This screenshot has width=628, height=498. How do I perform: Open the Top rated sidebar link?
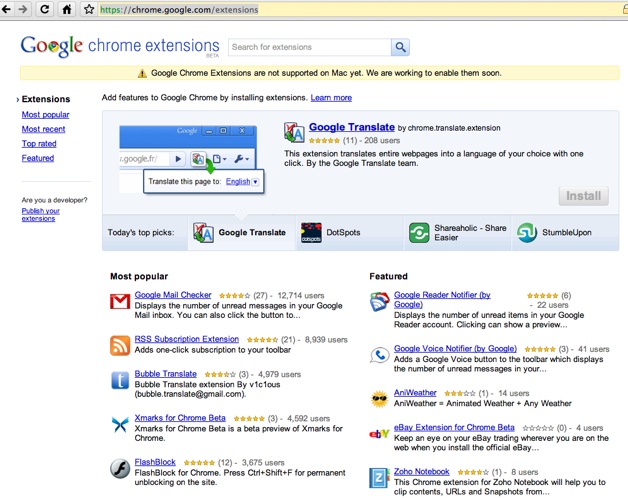(39, 144)
